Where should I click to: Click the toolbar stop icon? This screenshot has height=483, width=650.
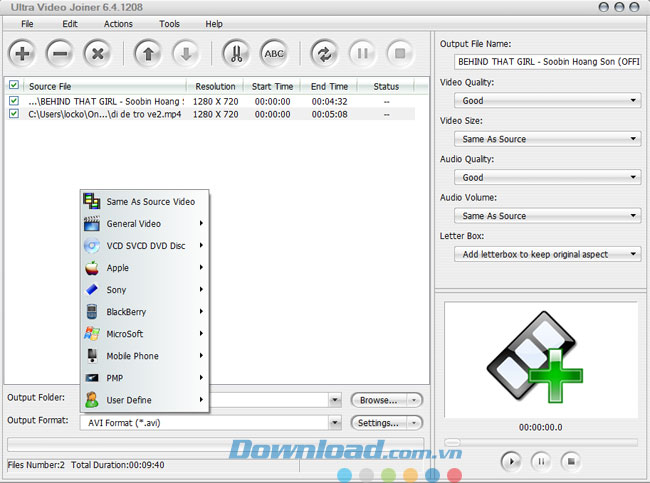400,53
